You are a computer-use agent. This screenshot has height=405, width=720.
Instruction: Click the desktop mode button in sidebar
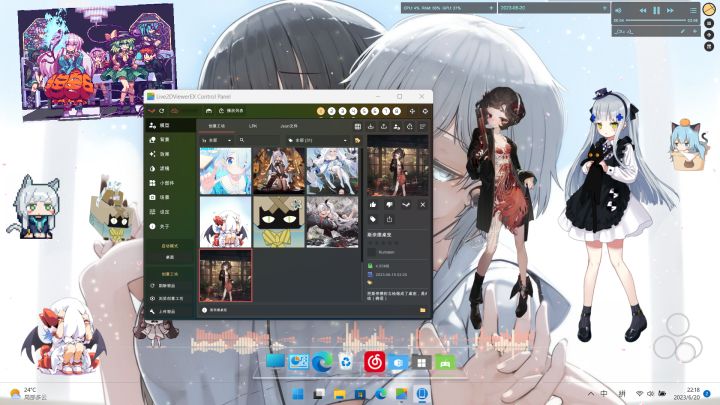click(x=170, y=257)
